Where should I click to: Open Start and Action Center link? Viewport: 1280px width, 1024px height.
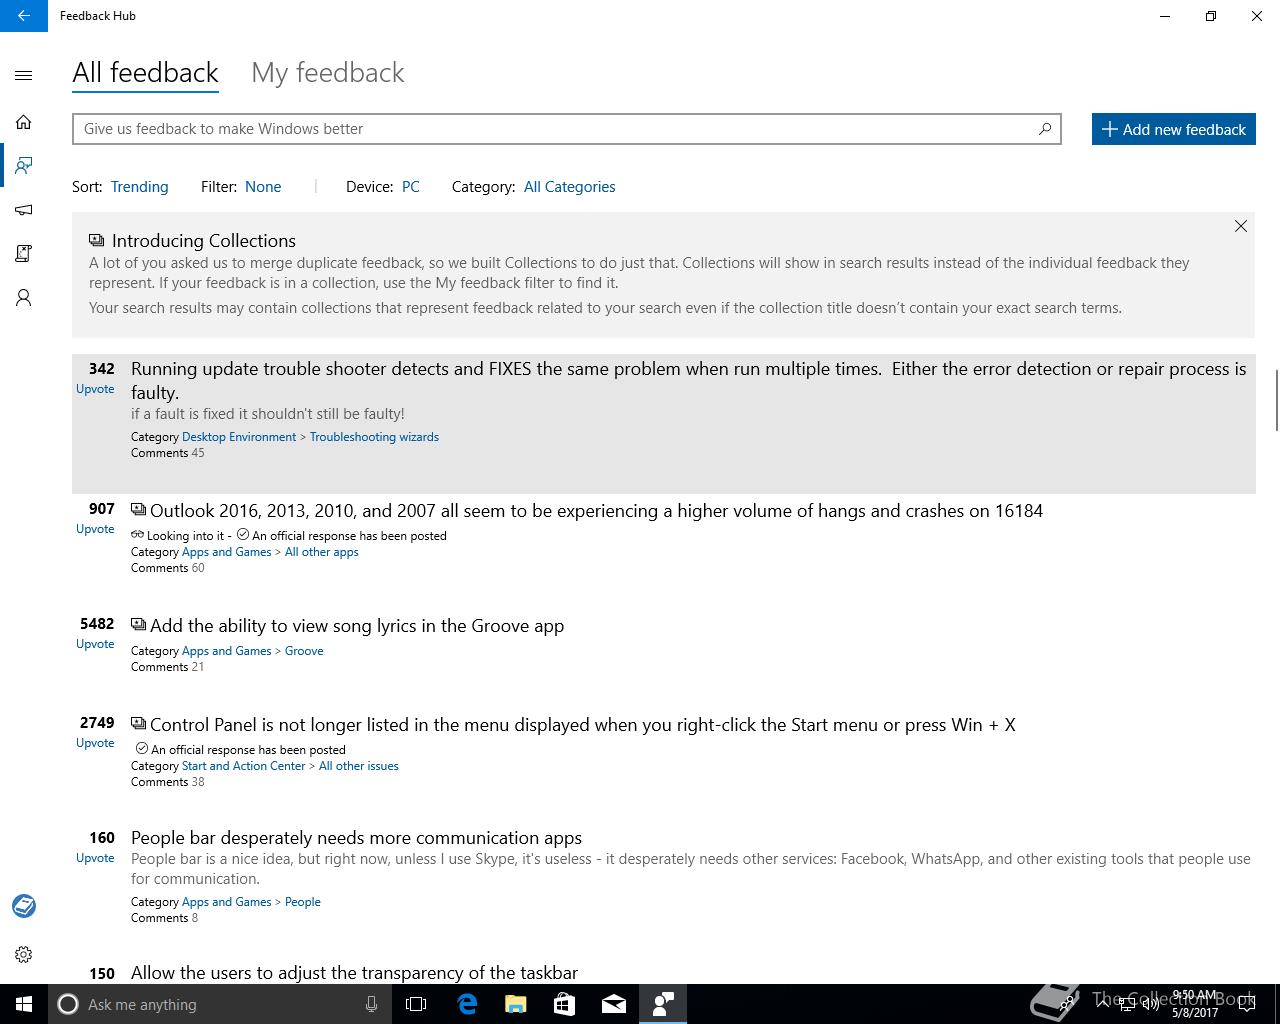point(243,766)
